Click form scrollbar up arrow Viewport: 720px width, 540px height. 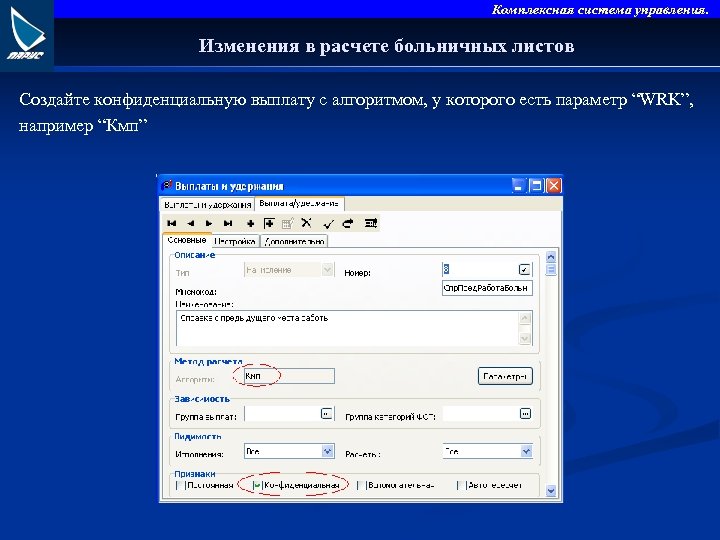click(x=551, y=257)
